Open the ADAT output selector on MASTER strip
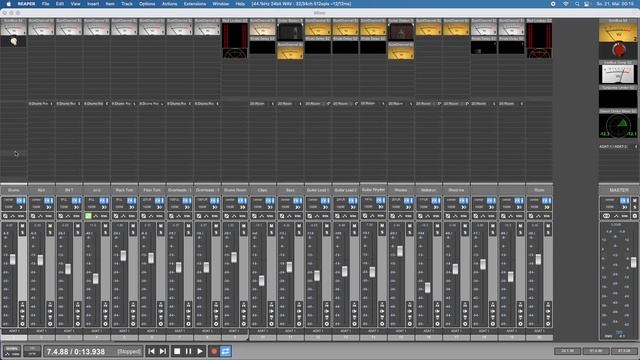The image size is (640, 360). (618, 146)
